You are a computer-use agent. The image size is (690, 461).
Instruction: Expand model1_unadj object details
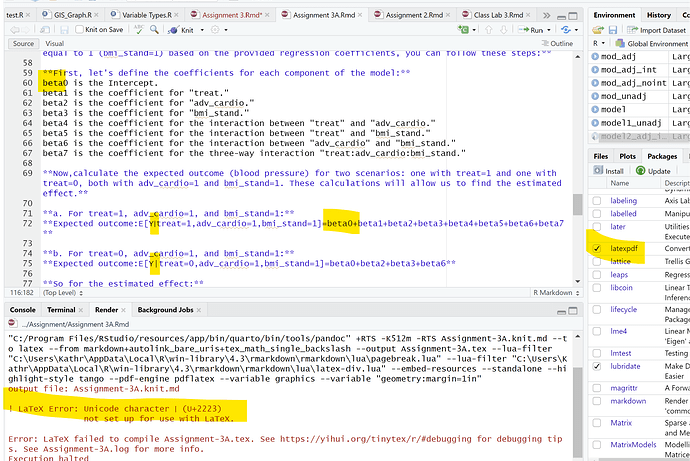[x=595, y=123]
